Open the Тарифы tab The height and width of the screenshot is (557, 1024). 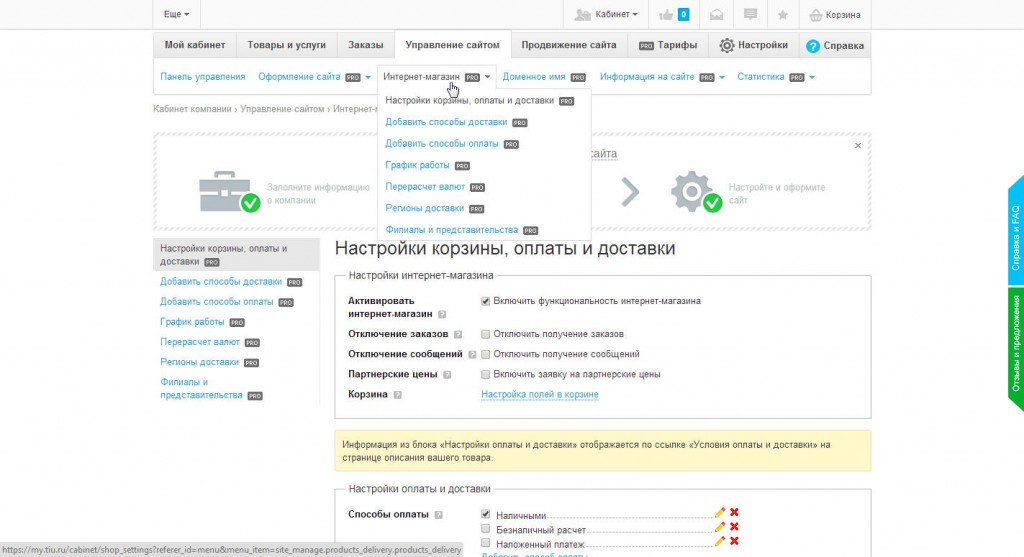pos(667,45)
